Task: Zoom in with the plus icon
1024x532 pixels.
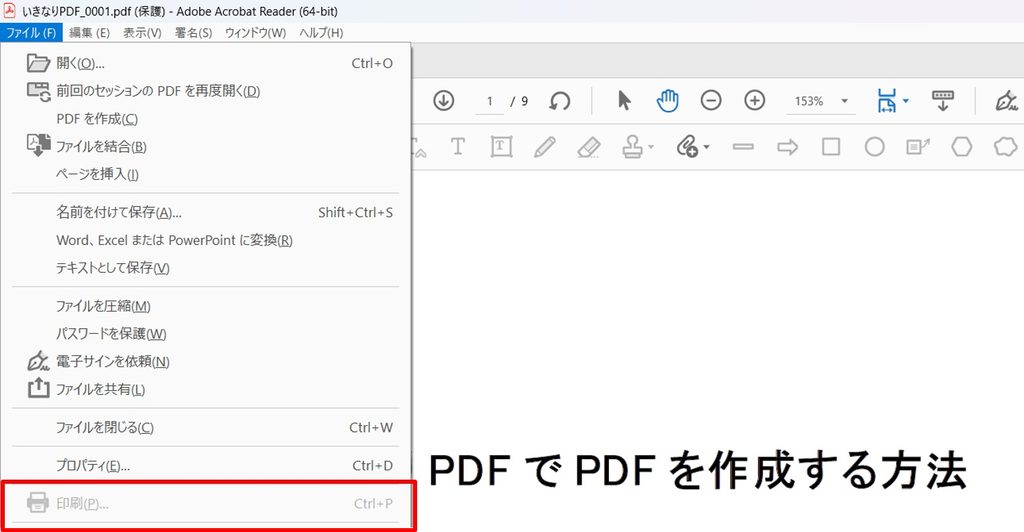Action: click(755, 101)
